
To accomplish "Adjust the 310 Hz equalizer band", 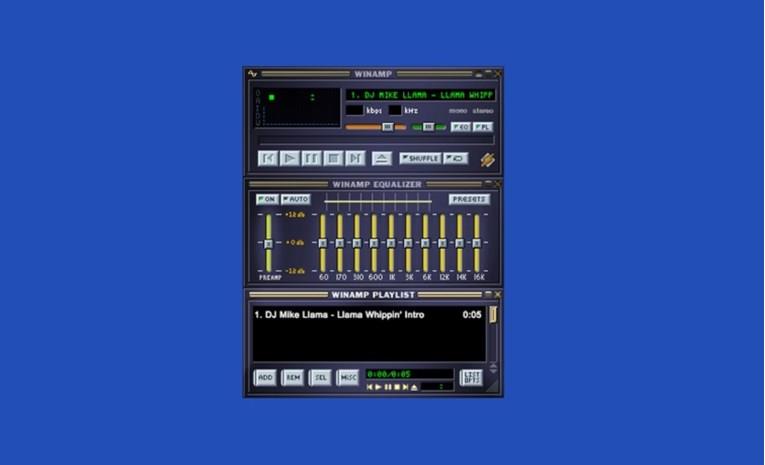I will coord(357,243).
